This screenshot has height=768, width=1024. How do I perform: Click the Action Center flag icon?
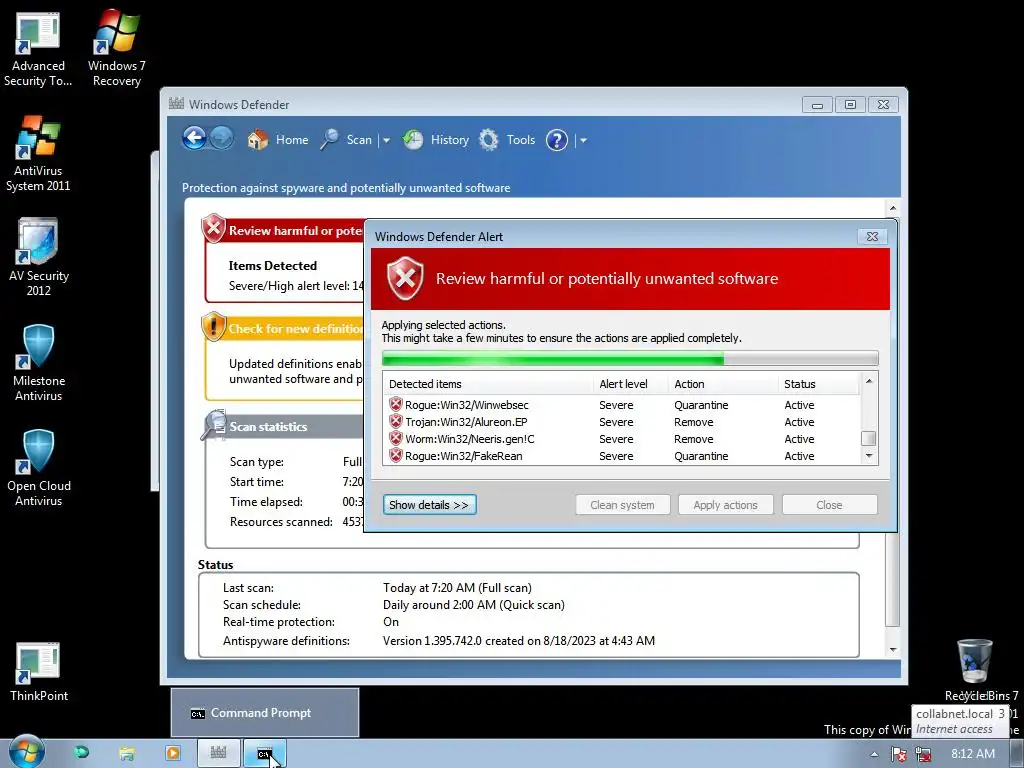(899, 754)
